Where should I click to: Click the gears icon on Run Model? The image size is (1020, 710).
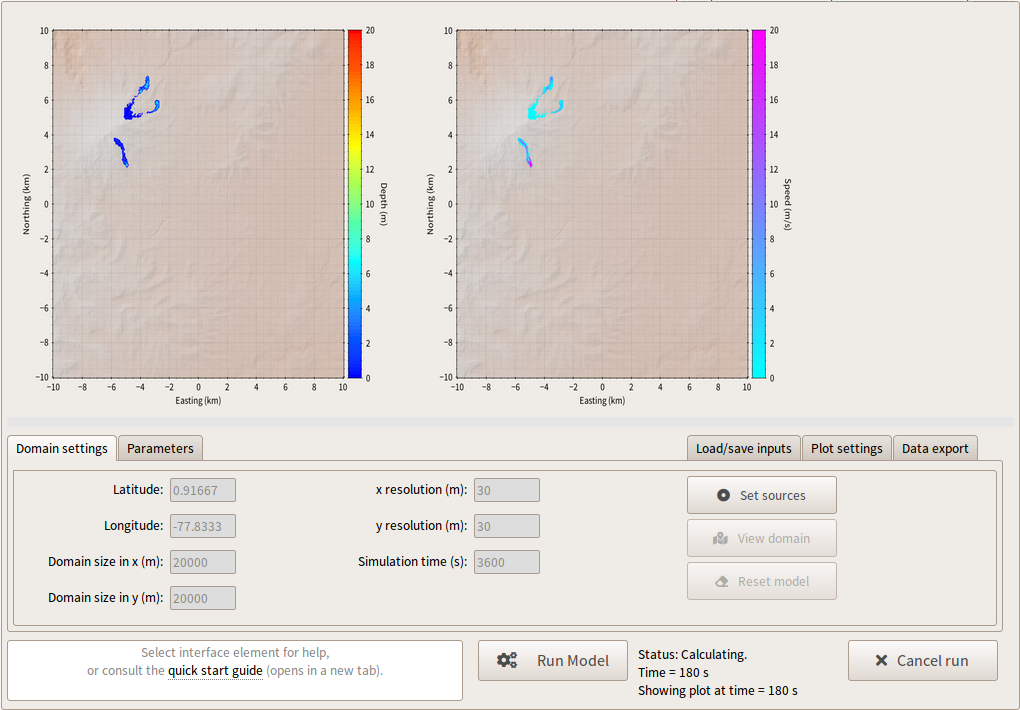(x=507, y=660)
